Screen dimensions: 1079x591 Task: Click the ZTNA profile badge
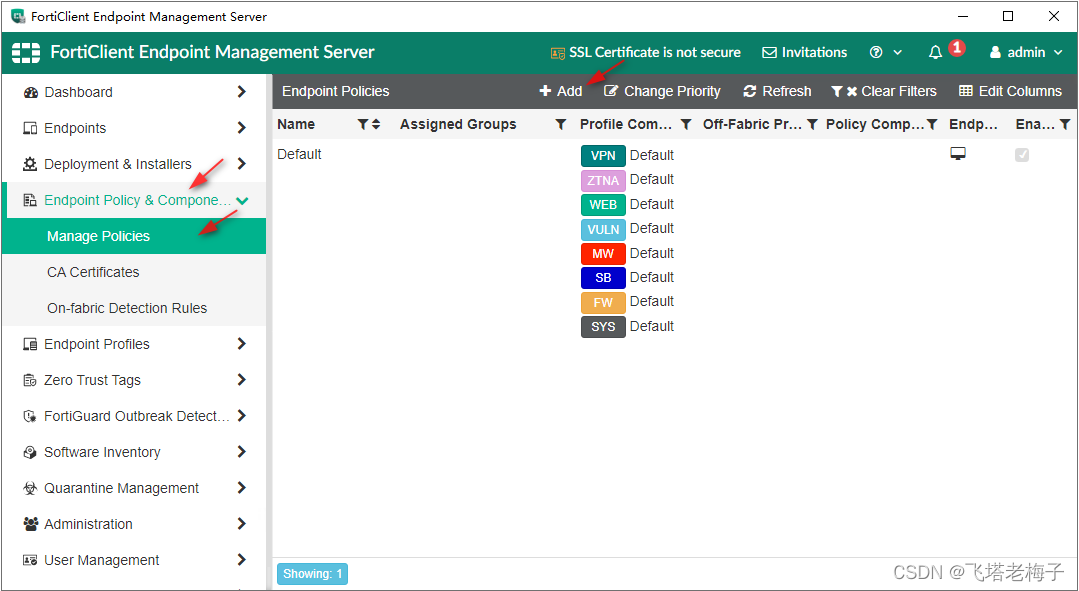(603, 180)
